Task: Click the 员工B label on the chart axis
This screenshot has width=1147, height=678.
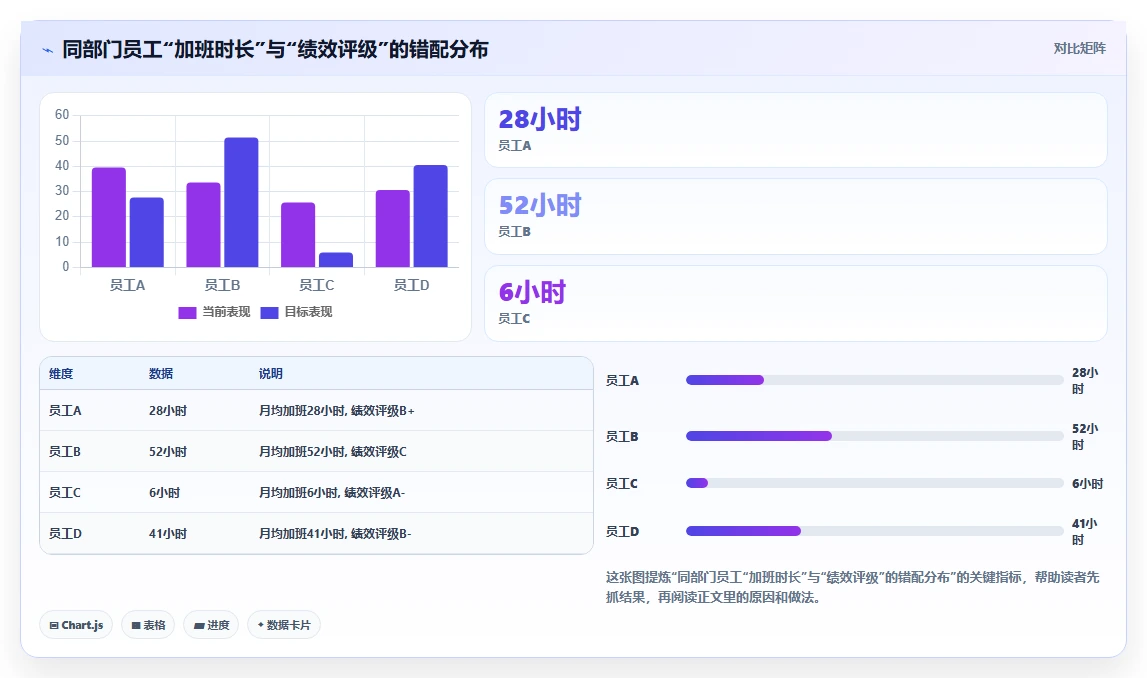Action: point(222,285)
